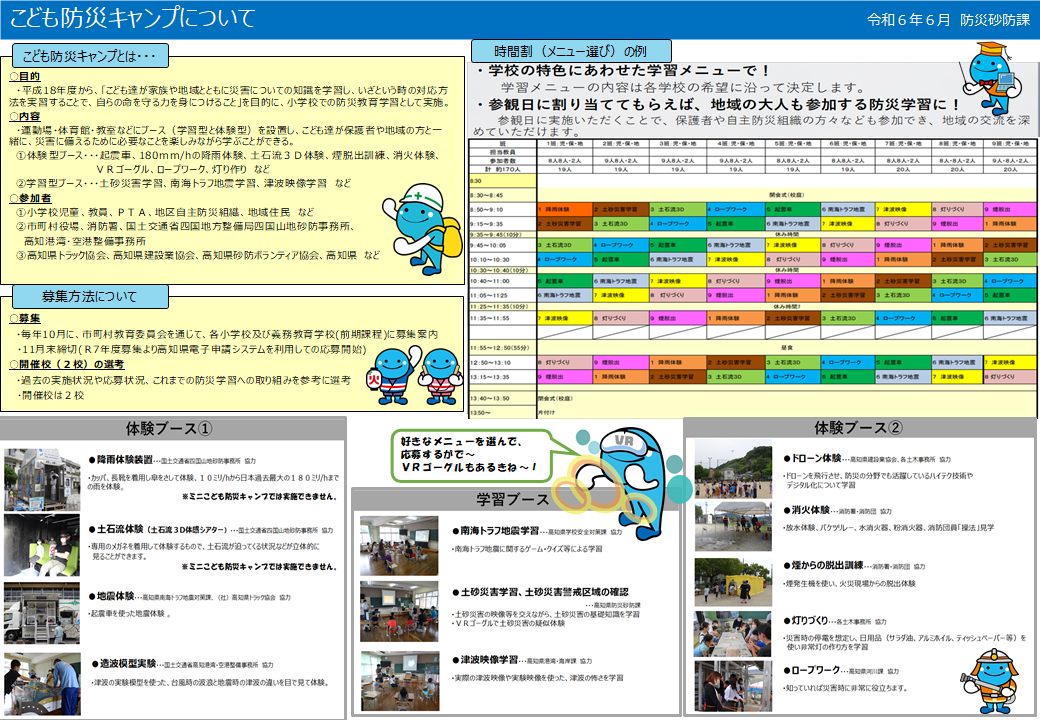
Task: Click the ●煙からの脱出訓練 title text
Action: [x=823, y=565]
